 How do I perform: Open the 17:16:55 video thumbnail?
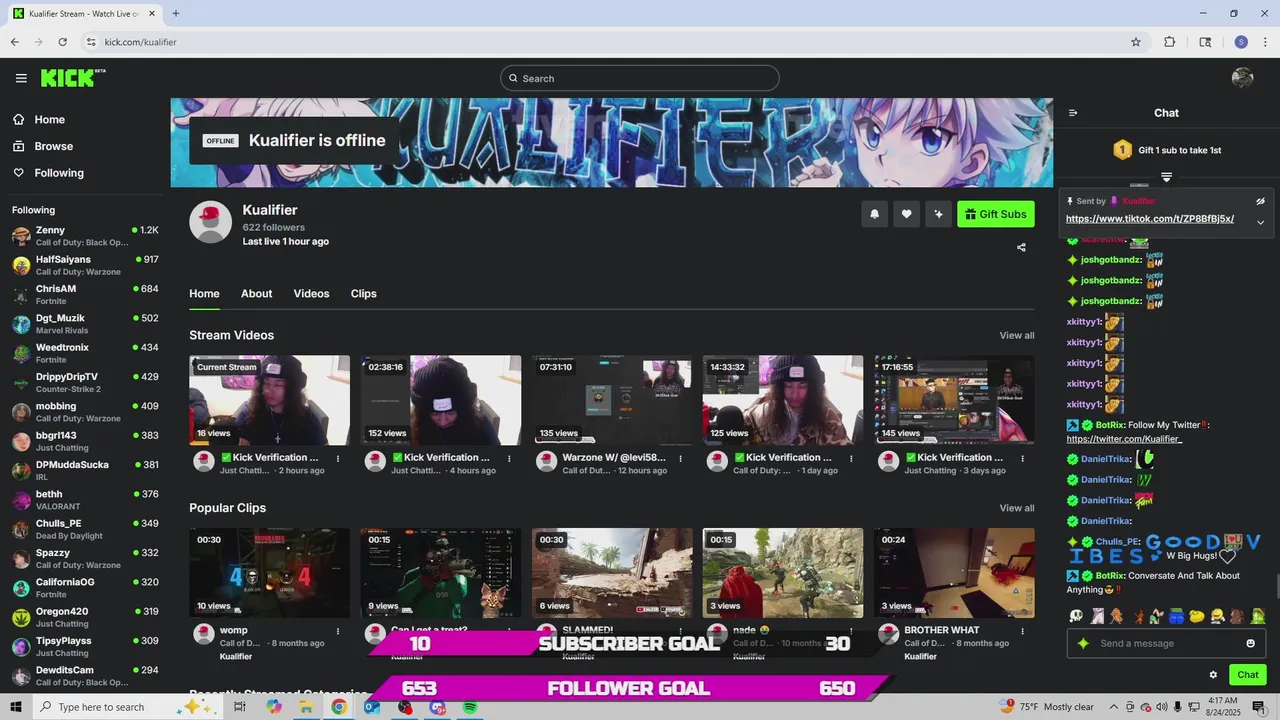coord(954,400)
